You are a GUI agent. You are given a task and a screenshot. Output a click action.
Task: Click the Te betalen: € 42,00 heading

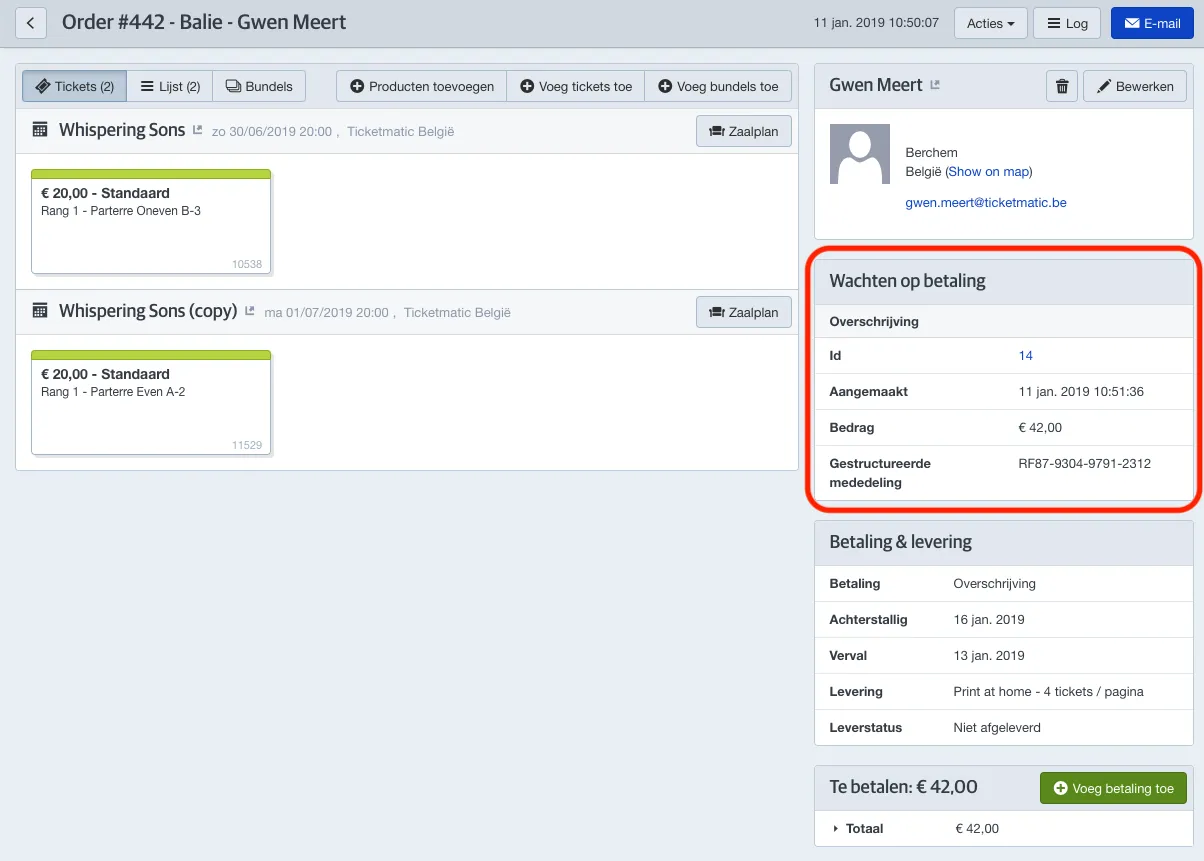(904, 787)
